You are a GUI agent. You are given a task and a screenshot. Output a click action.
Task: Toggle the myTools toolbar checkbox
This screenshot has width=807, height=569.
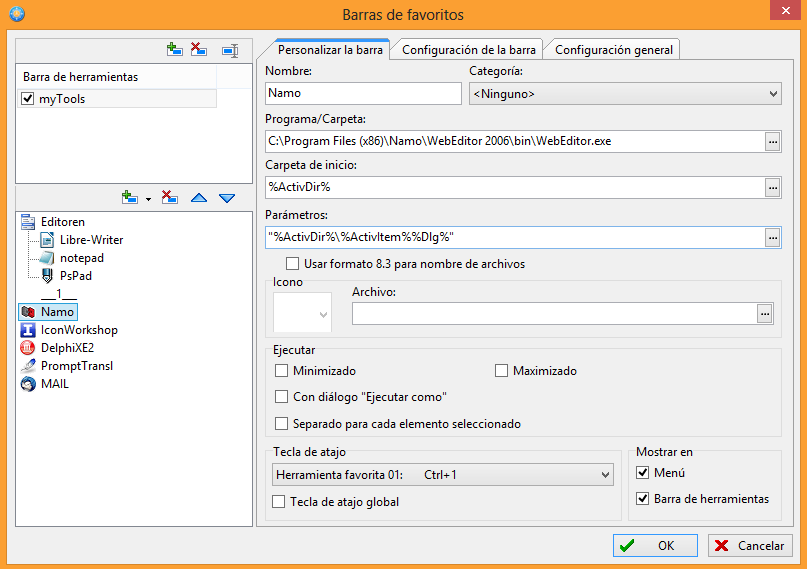pyautogui.click(x=27, y=98)
